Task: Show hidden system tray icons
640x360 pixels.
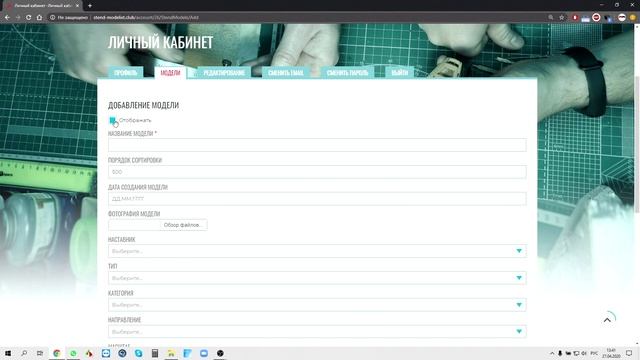Action: pyautogui.click(x=552, y=353)
